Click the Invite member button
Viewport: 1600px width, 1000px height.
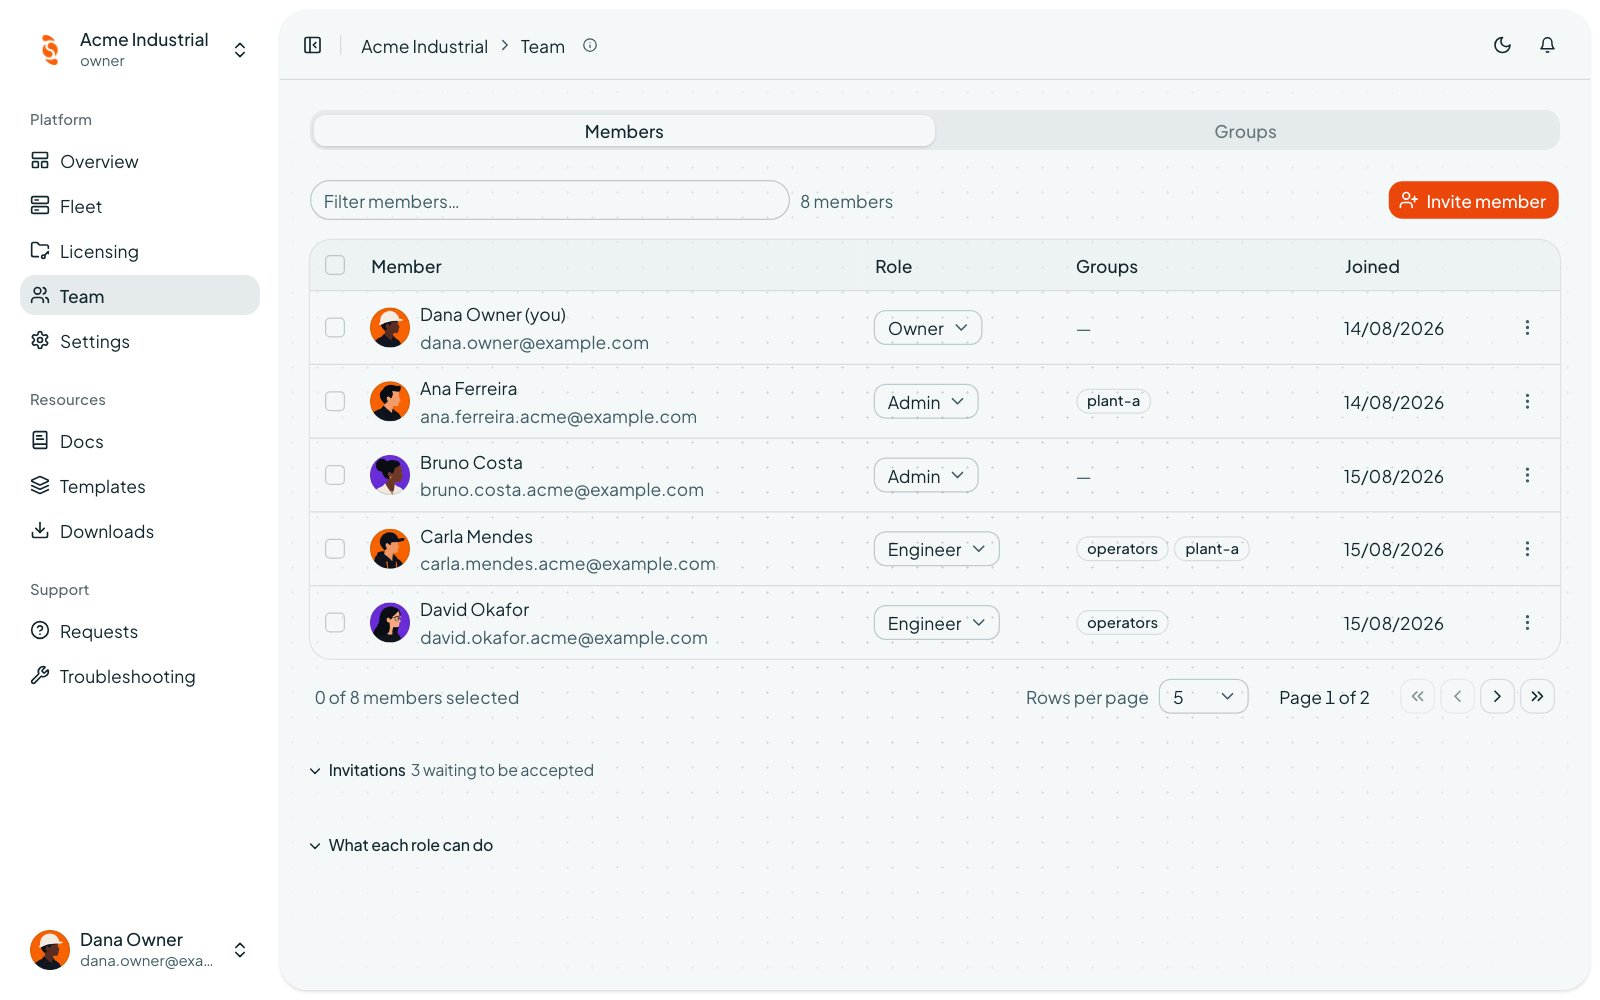coord(1473,200)
